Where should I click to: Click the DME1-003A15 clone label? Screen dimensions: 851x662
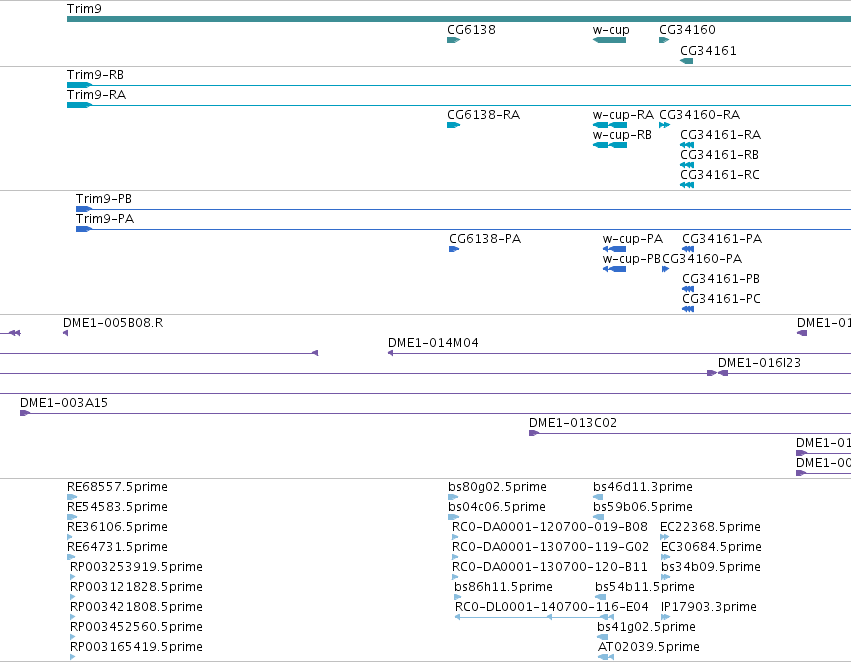64,404
